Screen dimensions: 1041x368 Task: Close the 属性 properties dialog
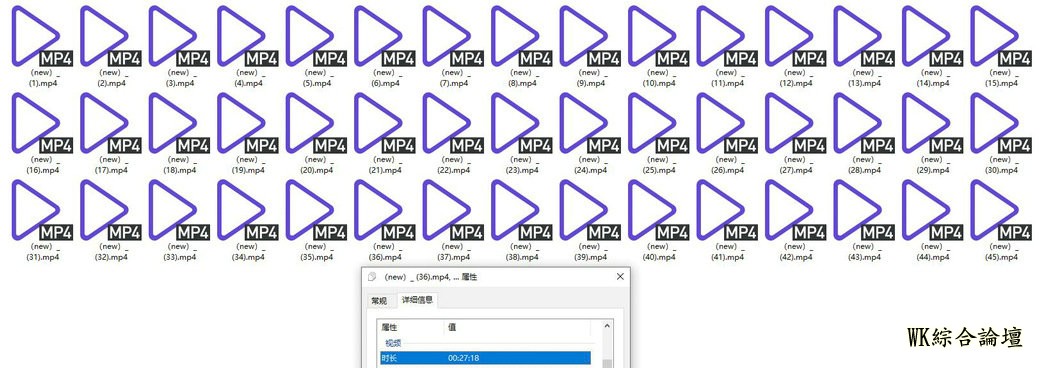[620, 276]
